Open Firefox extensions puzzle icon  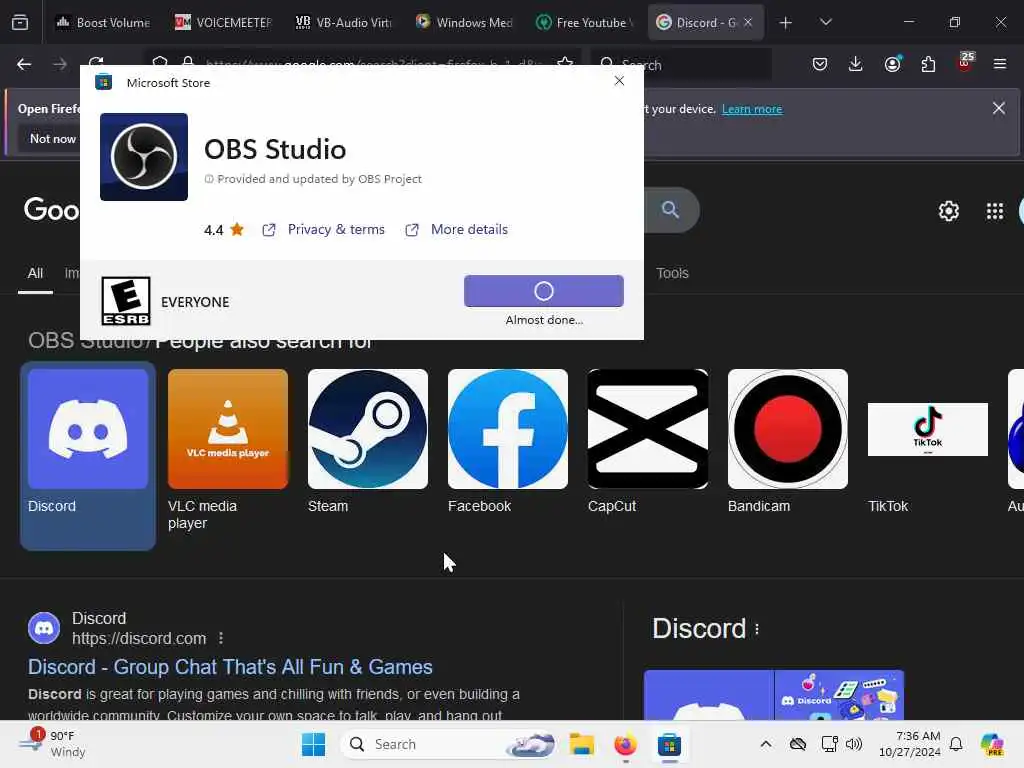click(x=928, y=64)
